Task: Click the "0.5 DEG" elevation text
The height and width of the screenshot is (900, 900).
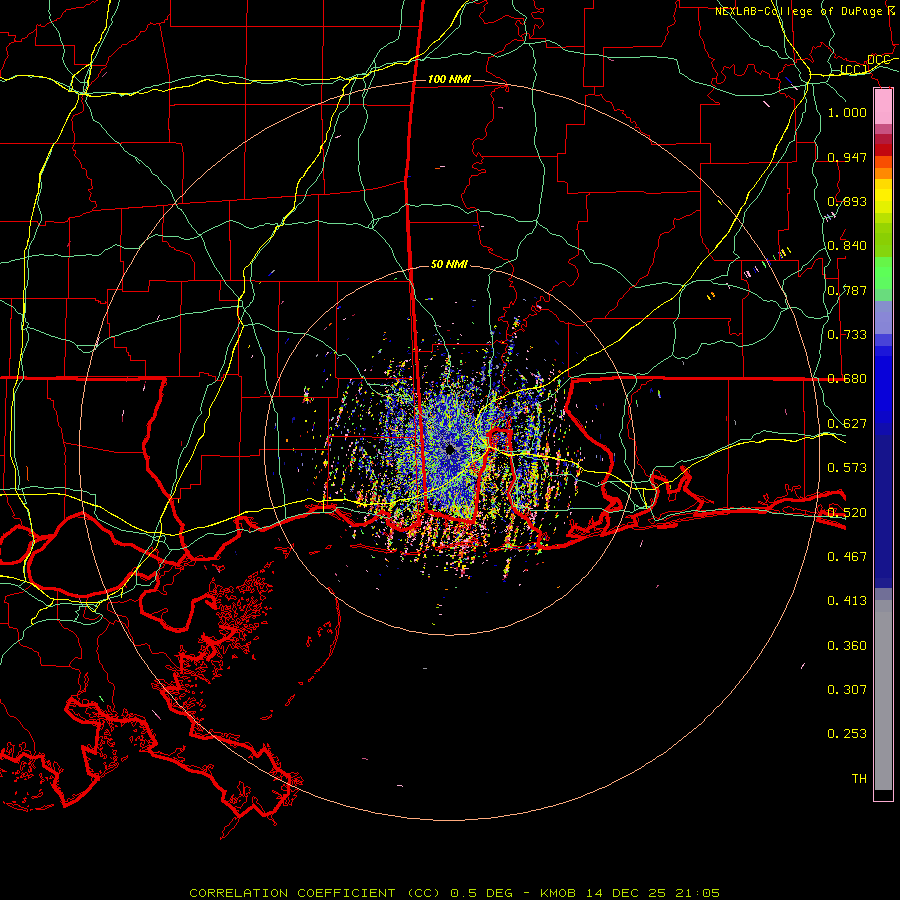Action: [481, 893]
